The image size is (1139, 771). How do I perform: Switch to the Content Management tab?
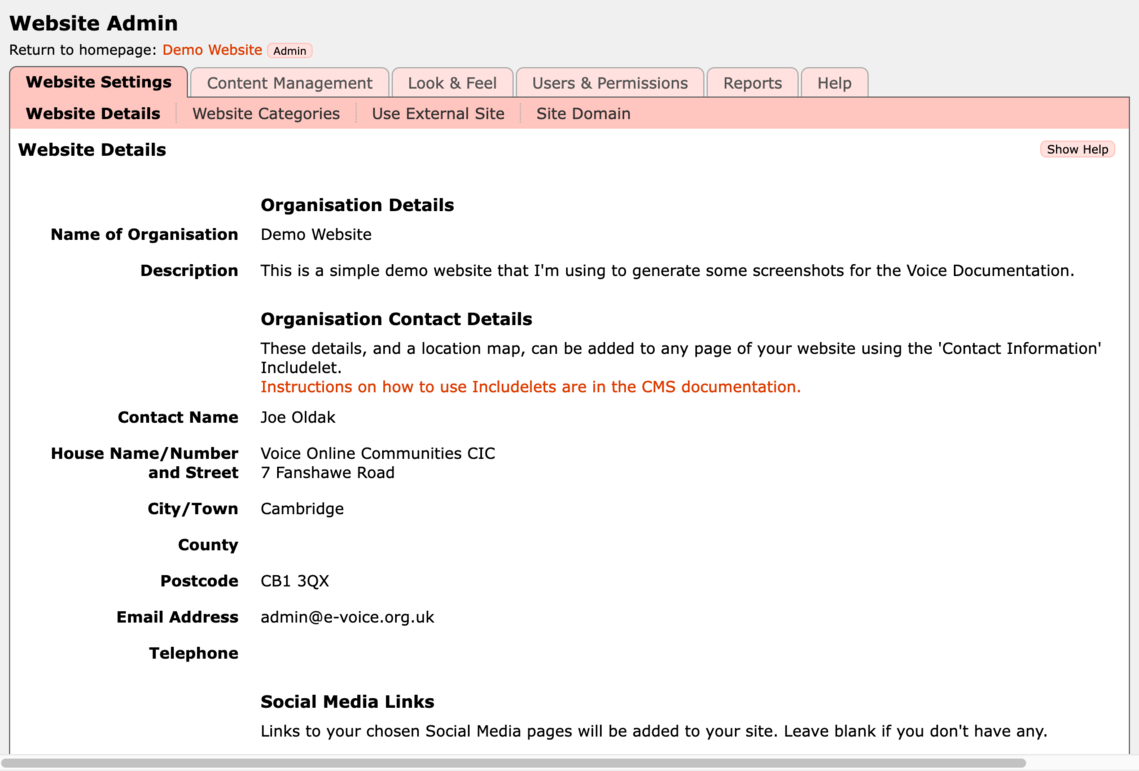[x=289, y=83]
